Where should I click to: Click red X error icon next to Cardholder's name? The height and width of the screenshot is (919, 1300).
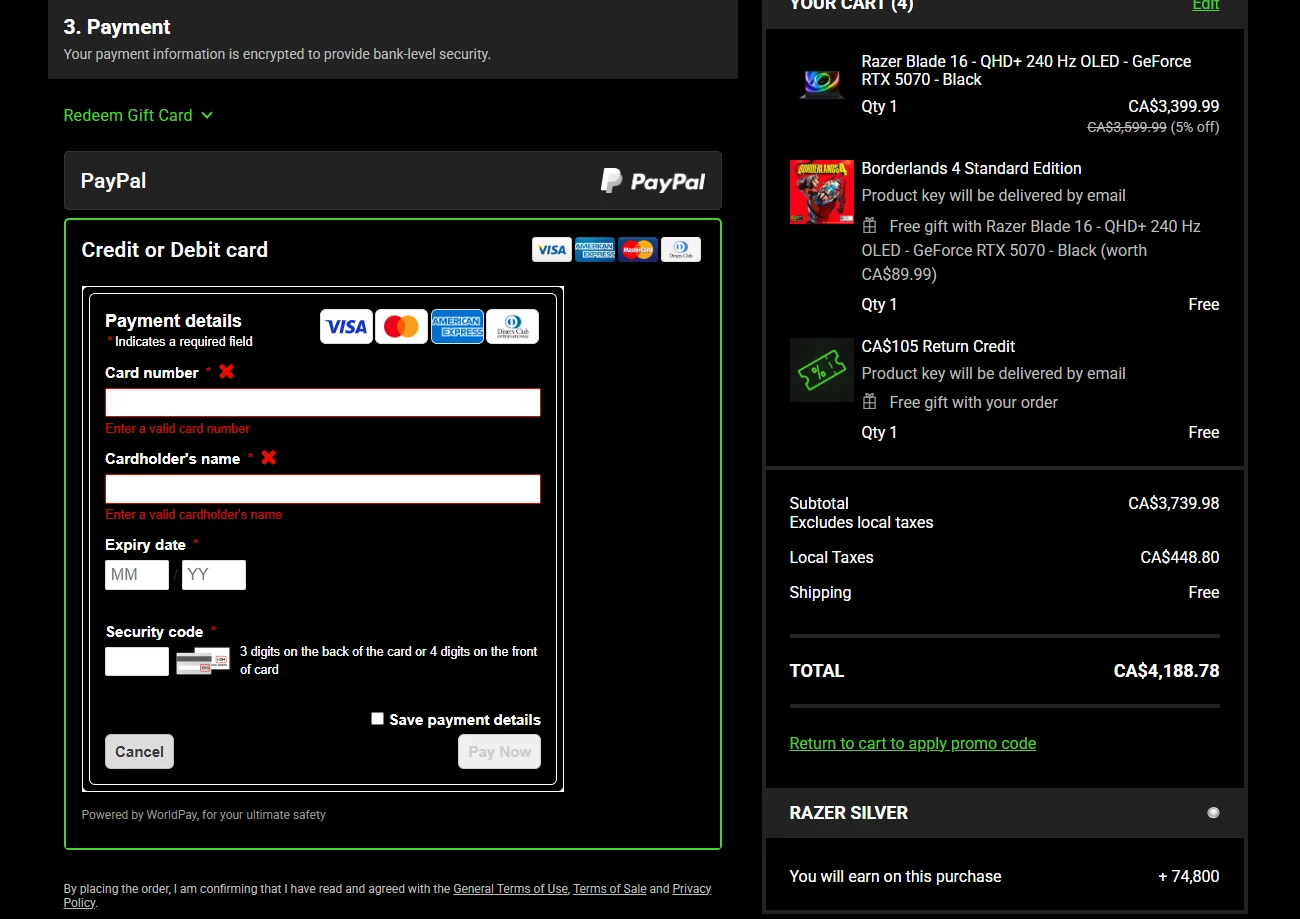coord(269,457)
